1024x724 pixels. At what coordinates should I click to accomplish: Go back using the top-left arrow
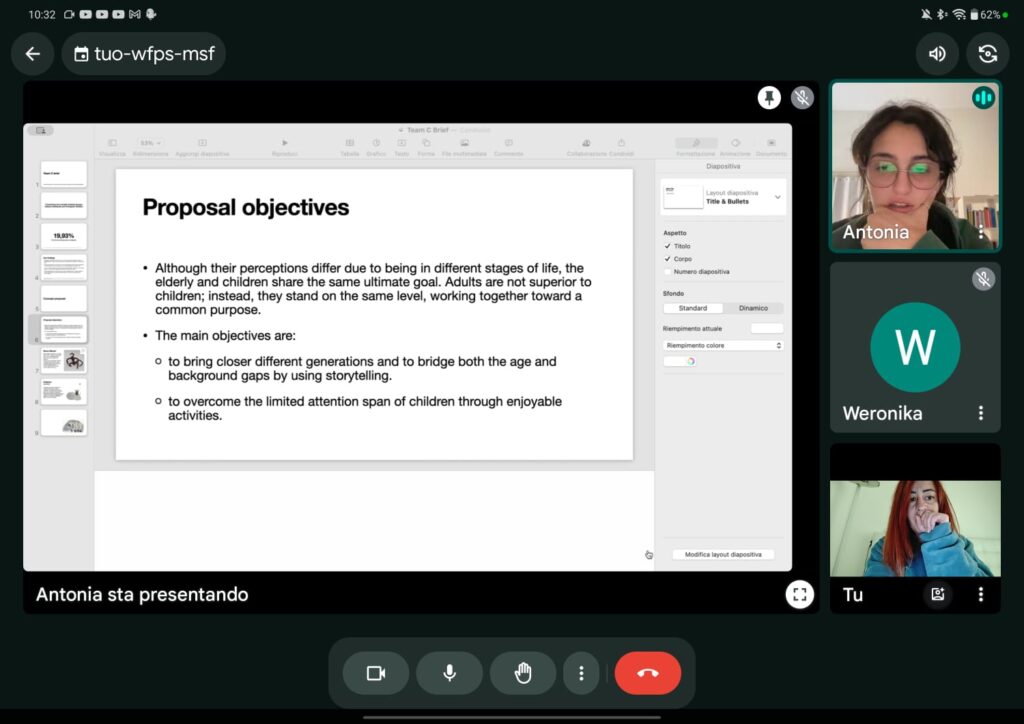click(x=33, y=54)
